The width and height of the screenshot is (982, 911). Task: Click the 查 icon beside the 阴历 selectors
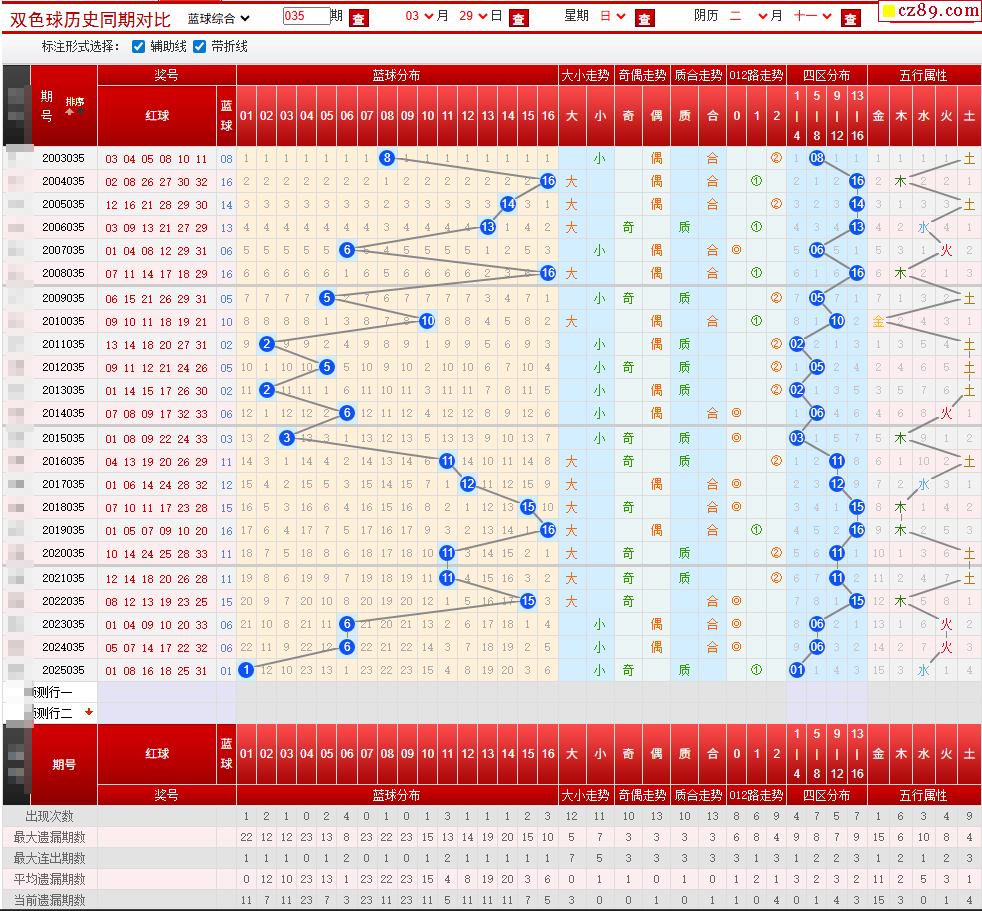pyautogui.click(x=850, y=18)
